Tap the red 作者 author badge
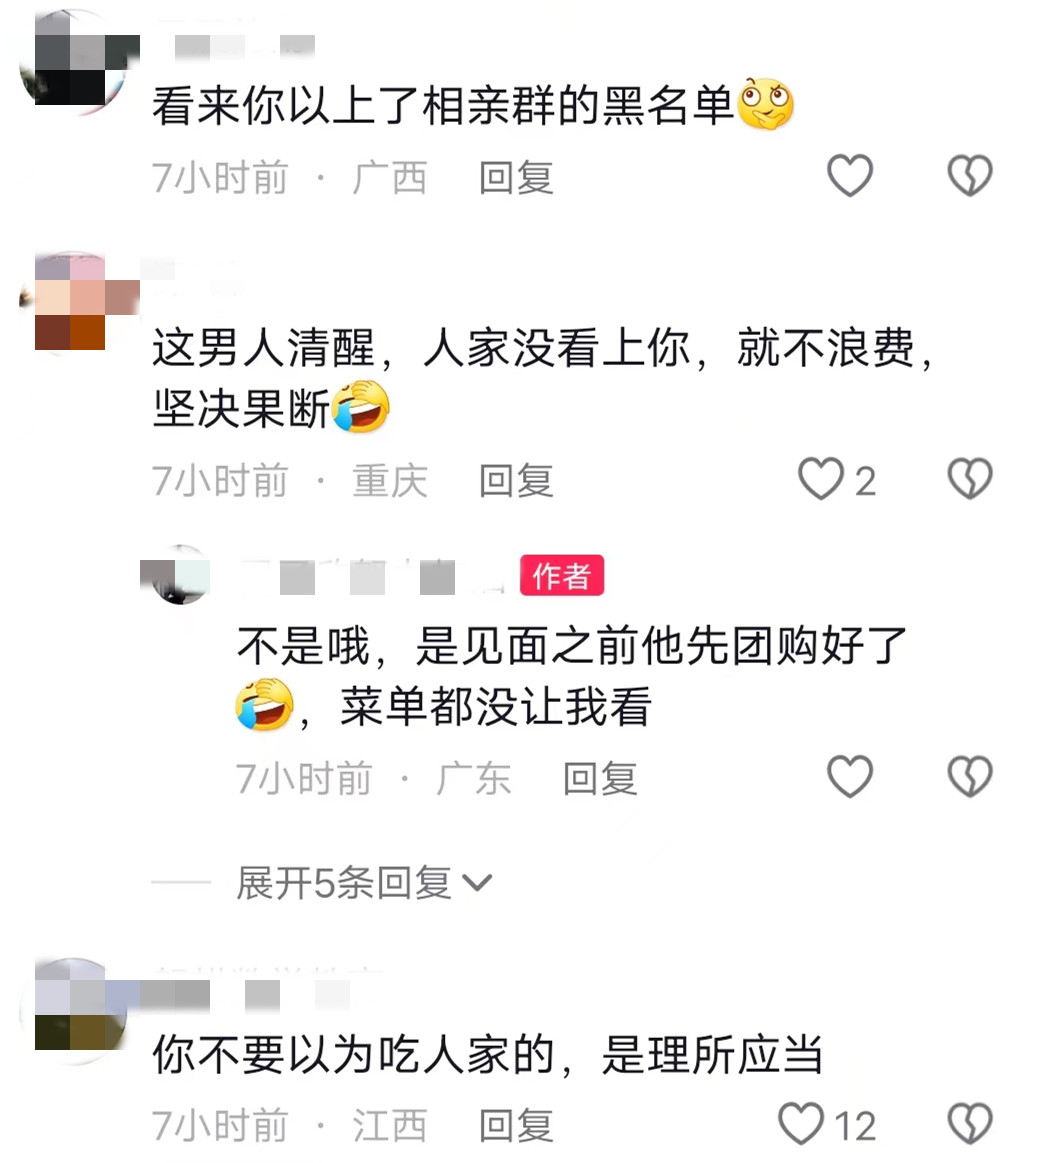 click(x=561, y=576)
